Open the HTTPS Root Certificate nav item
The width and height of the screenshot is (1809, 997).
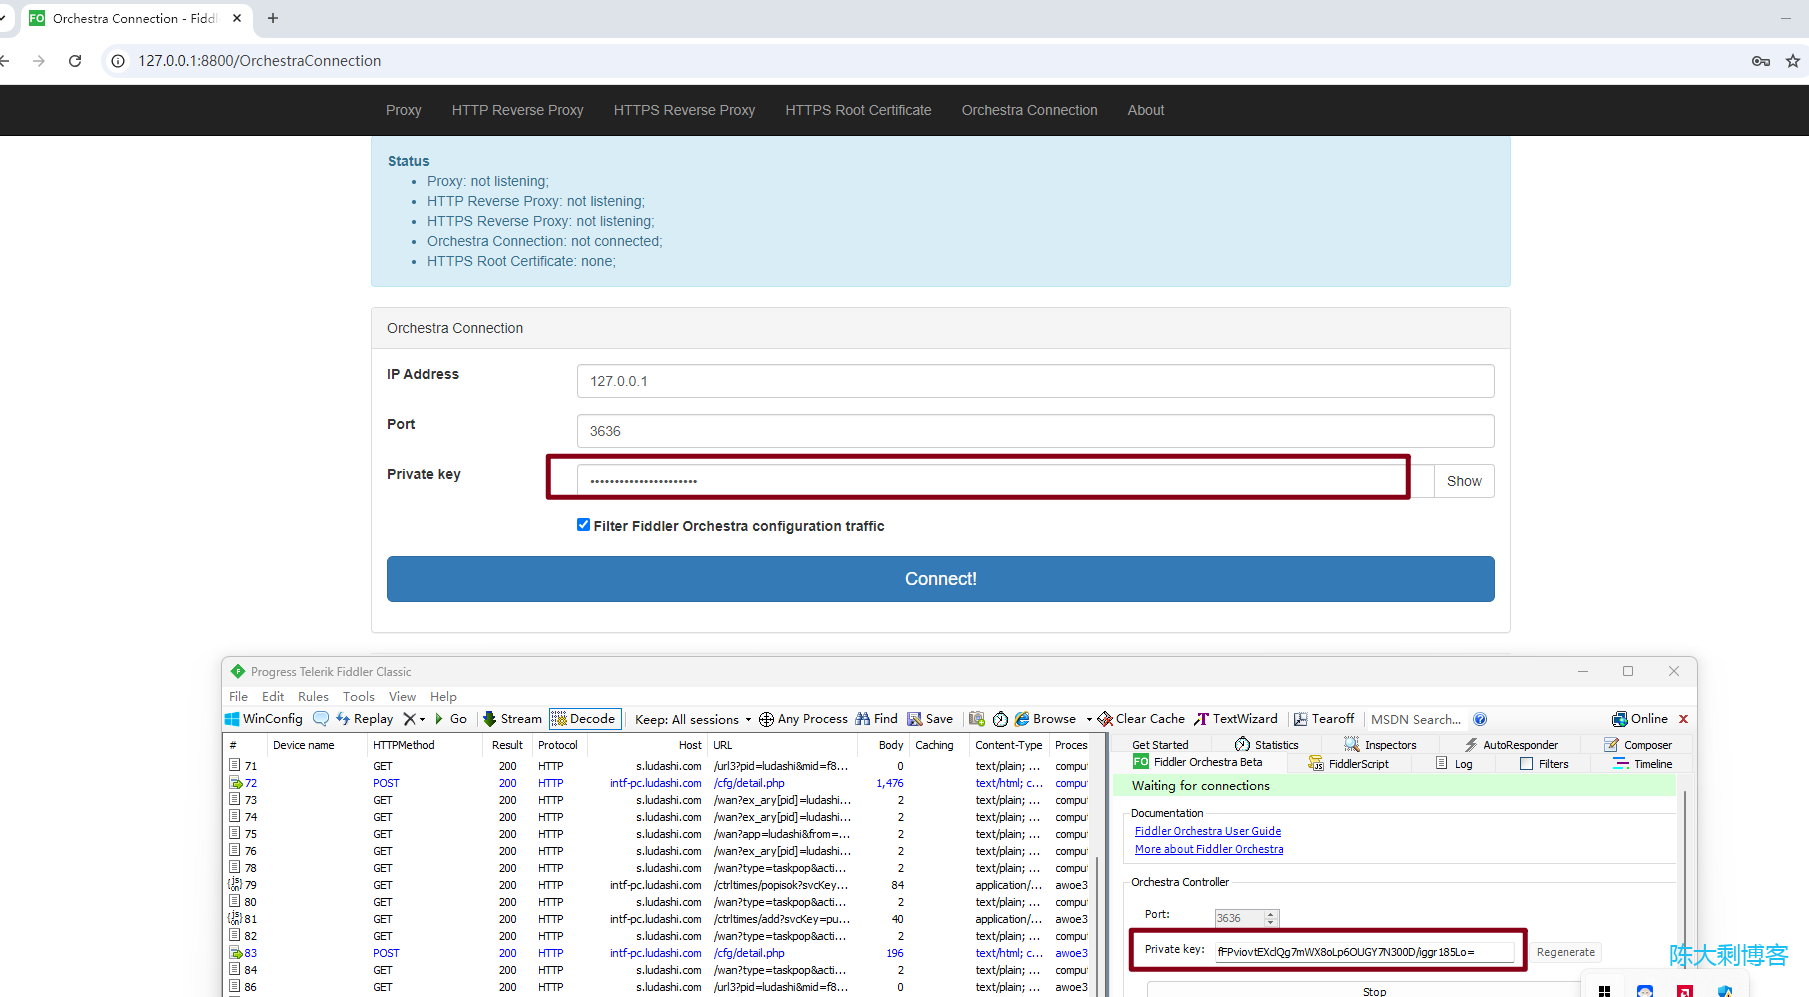[858, 110]
